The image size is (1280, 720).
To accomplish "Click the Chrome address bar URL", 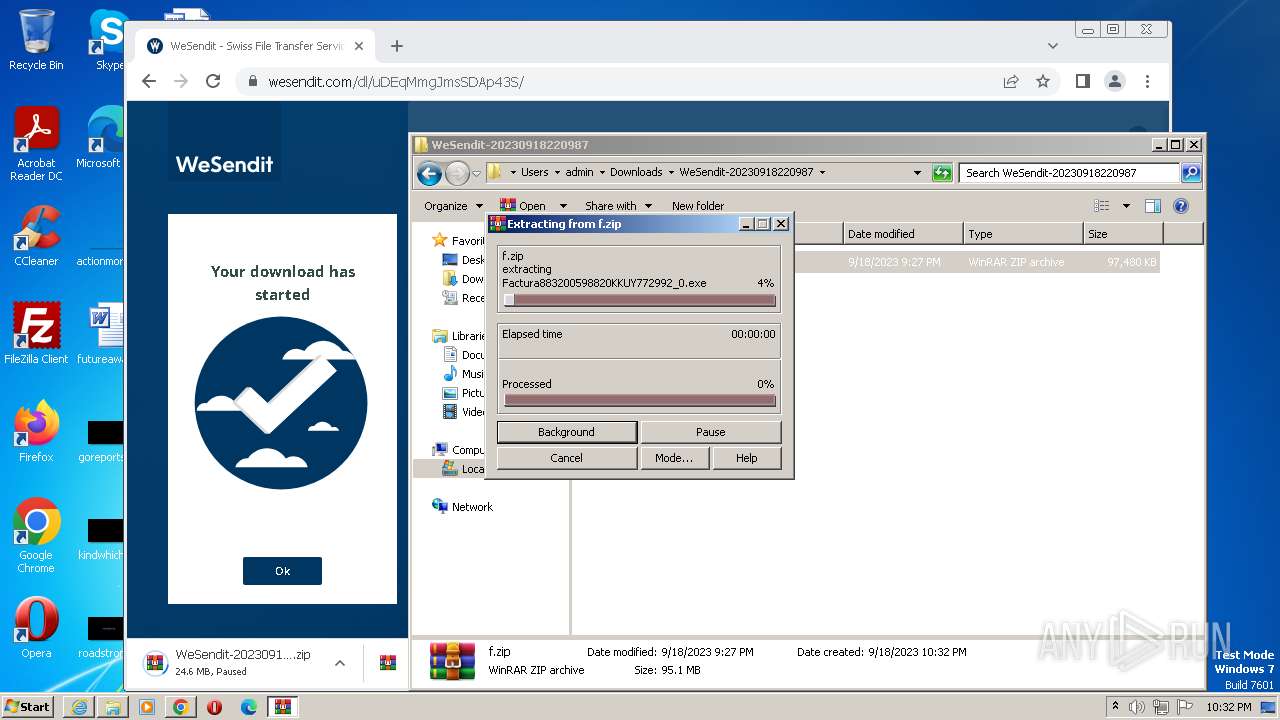I will [396, 82].
